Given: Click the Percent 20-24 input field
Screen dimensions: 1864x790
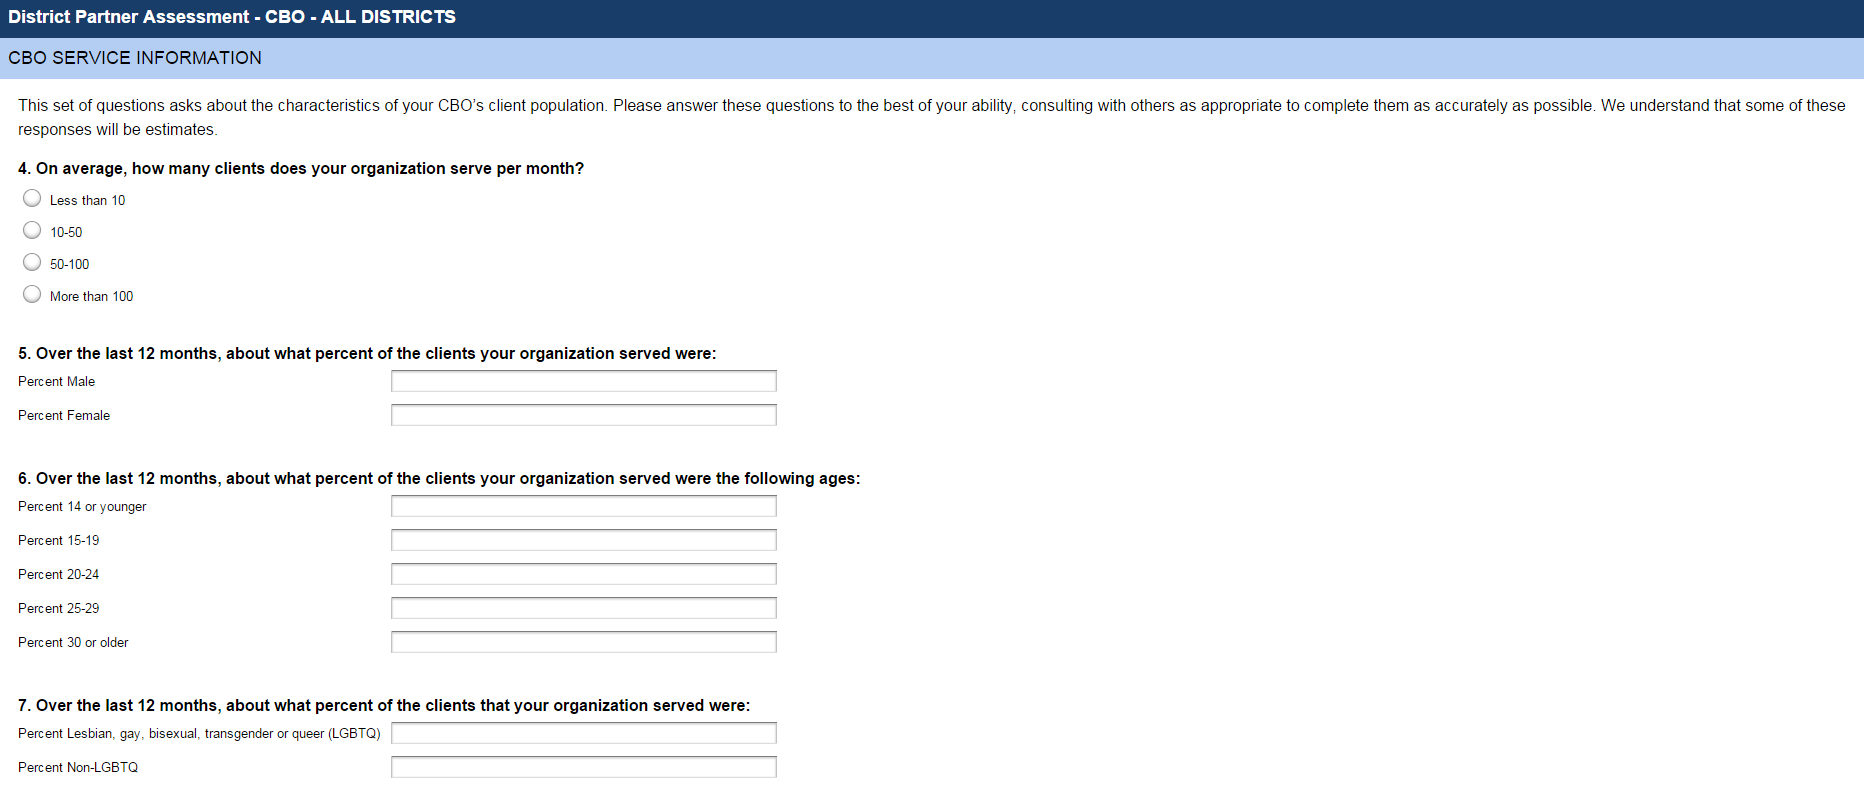Looking at the screenshot, I should (583, 574).
